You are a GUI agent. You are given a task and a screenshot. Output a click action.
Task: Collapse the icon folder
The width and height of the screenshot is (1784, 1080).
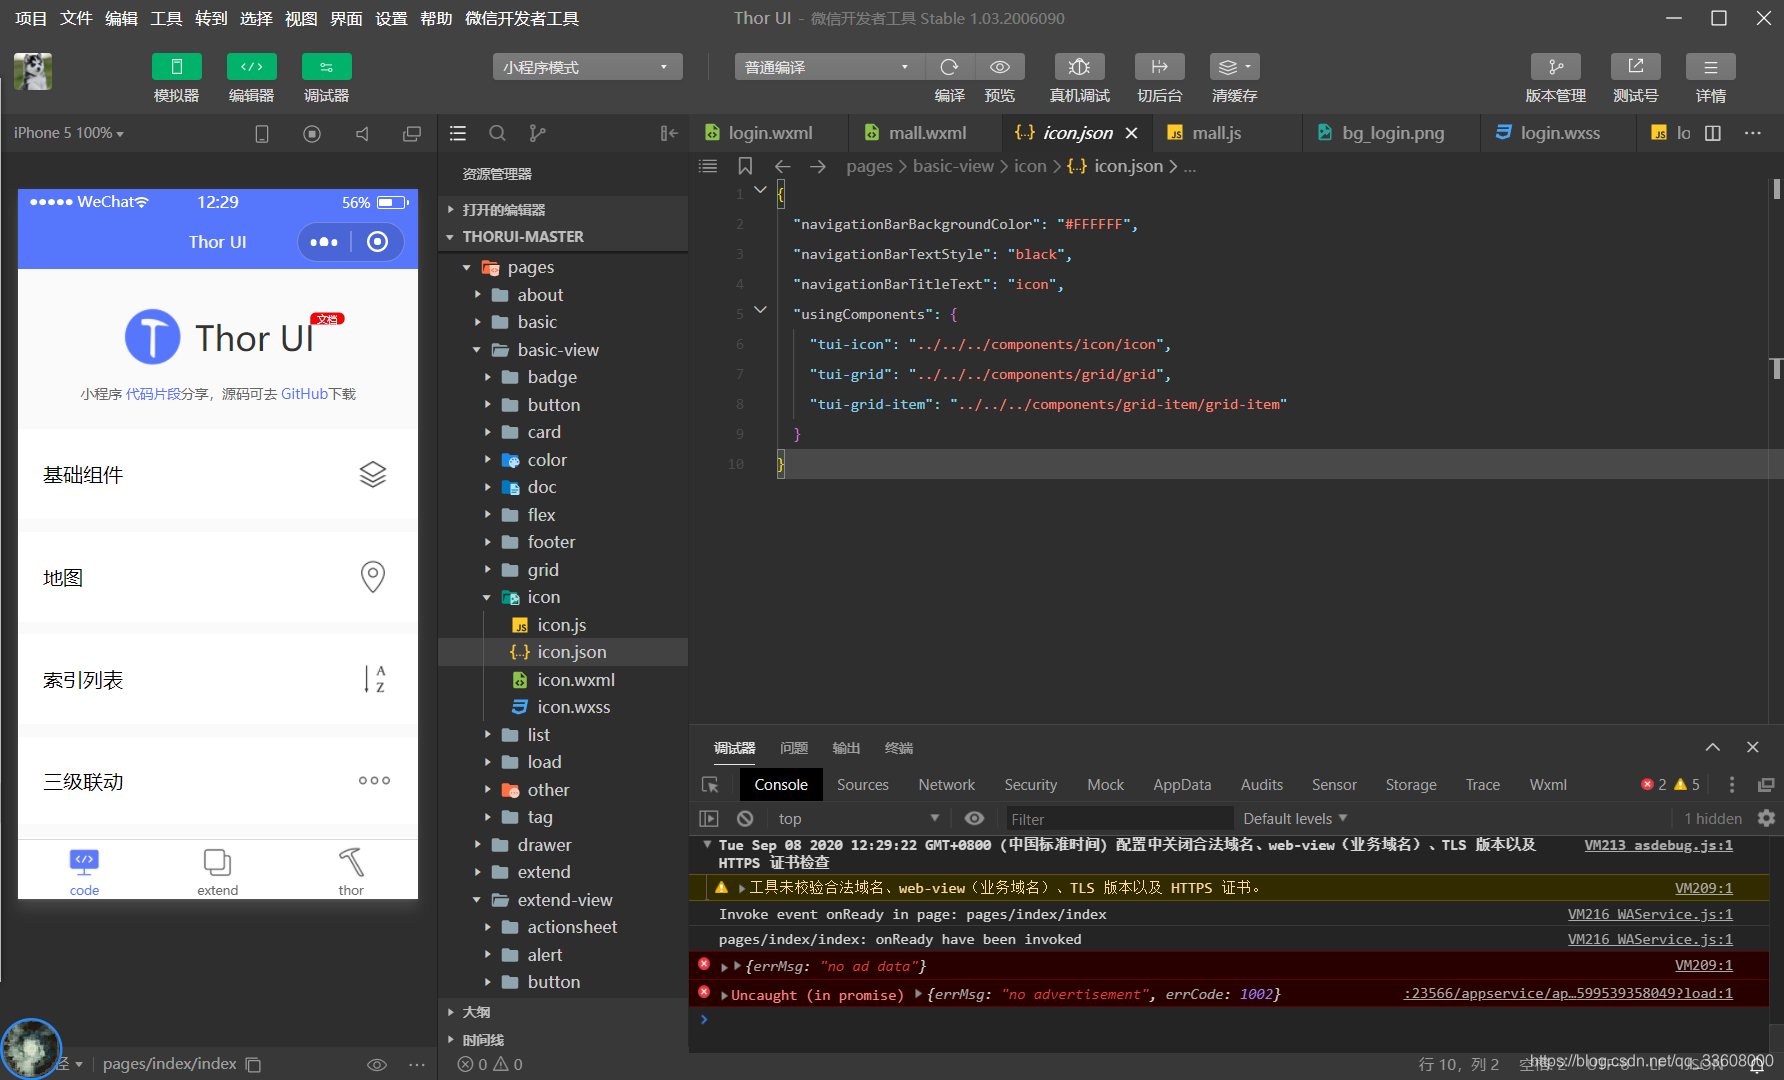click(x=563, y=597)
